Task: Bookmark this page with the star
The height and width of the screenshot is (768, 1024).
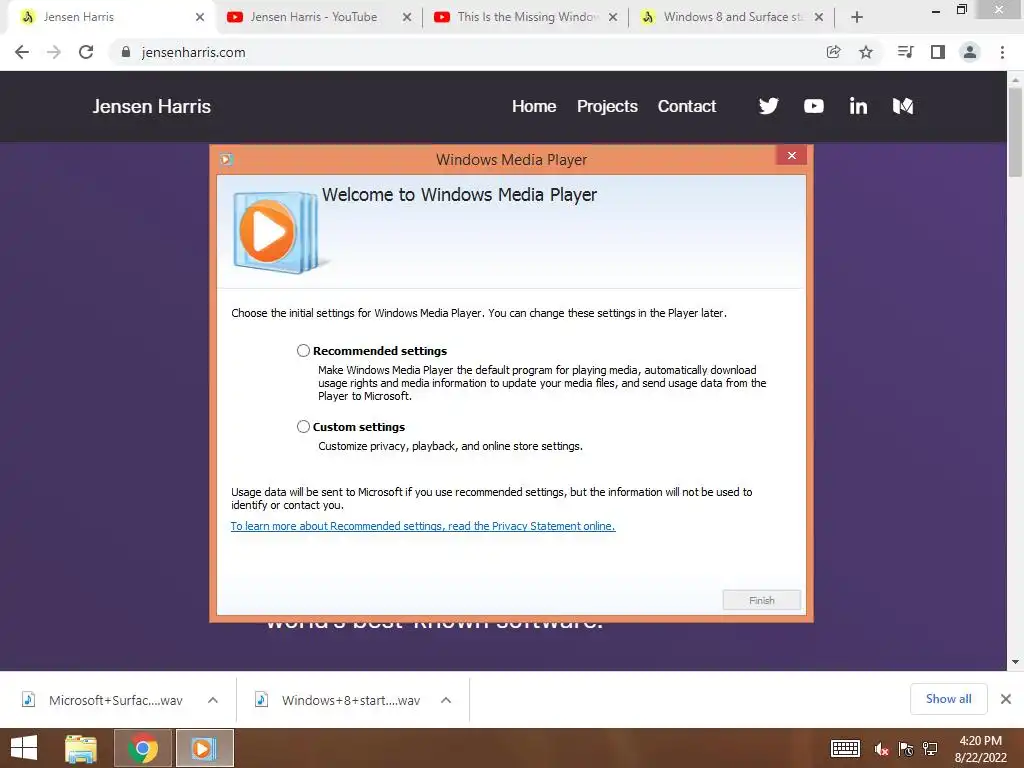Action: (x=866, y=52)
